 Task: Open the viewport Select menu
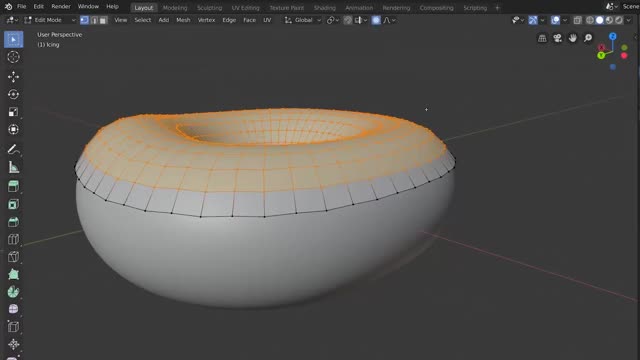coord(142,20)
